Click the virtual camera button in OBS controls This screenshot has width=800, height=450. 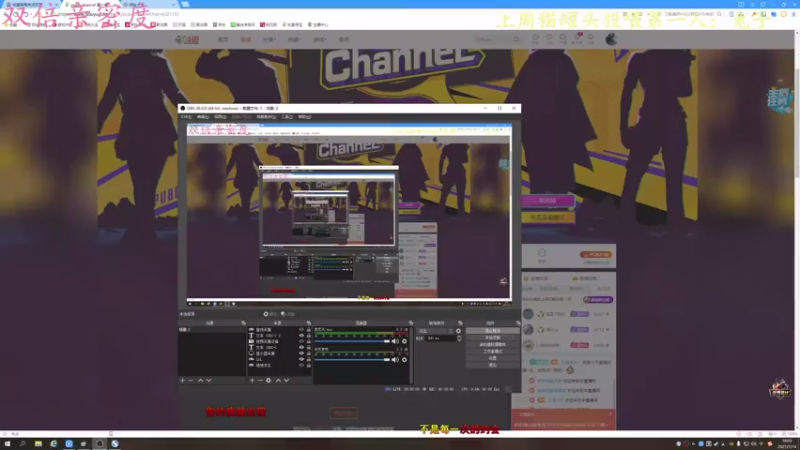pos(492,344)
